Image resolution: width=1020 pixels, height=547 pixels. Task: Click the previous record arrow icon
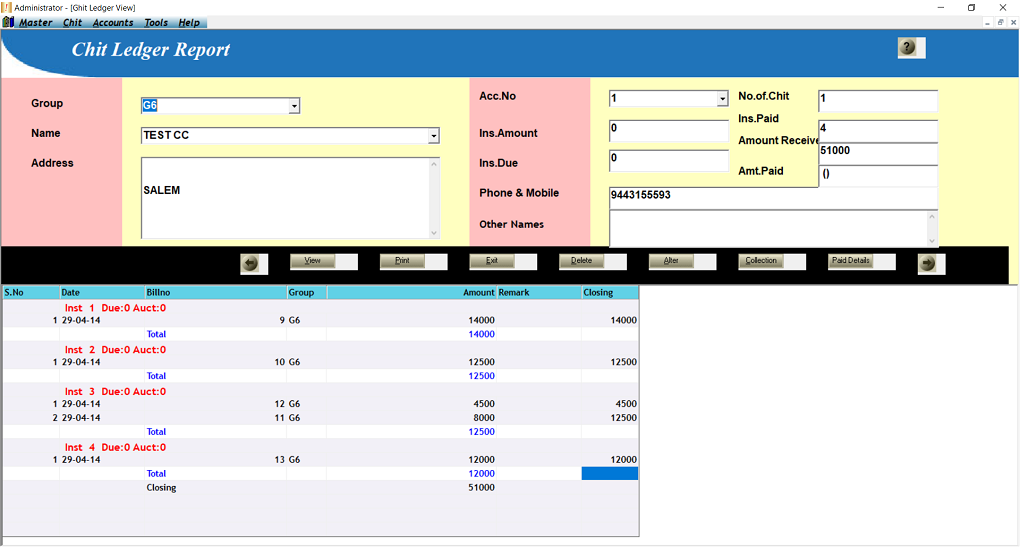(x=251, y=263)
